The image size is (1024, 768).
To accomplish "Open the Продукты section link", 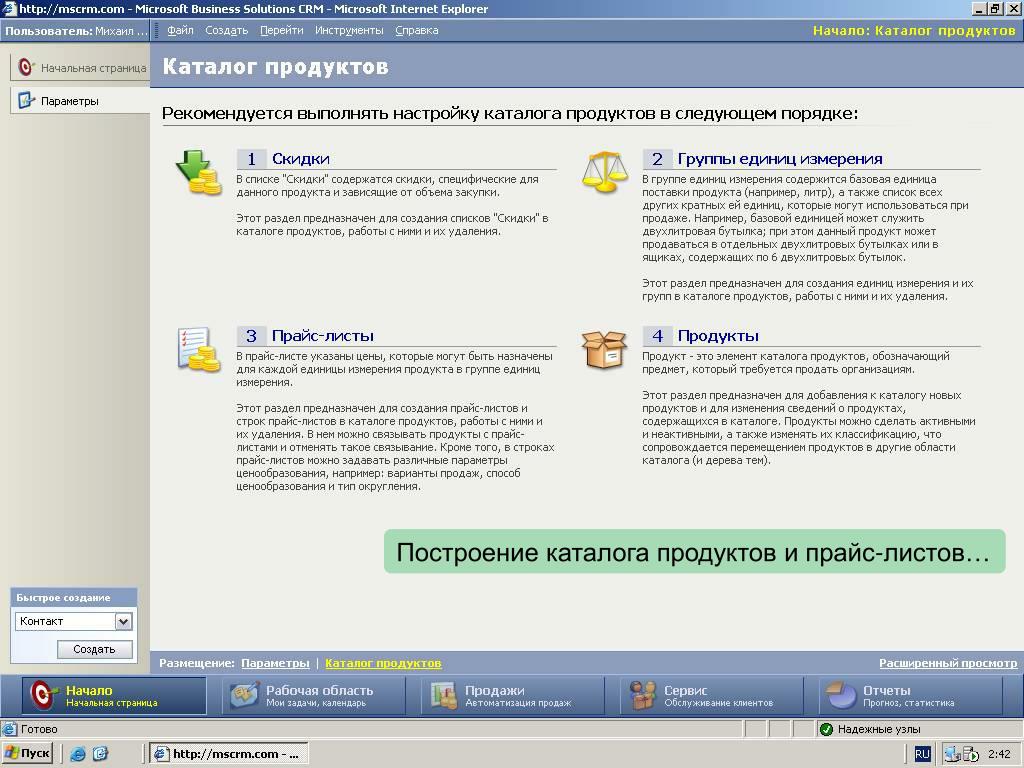I will point(718,336).
